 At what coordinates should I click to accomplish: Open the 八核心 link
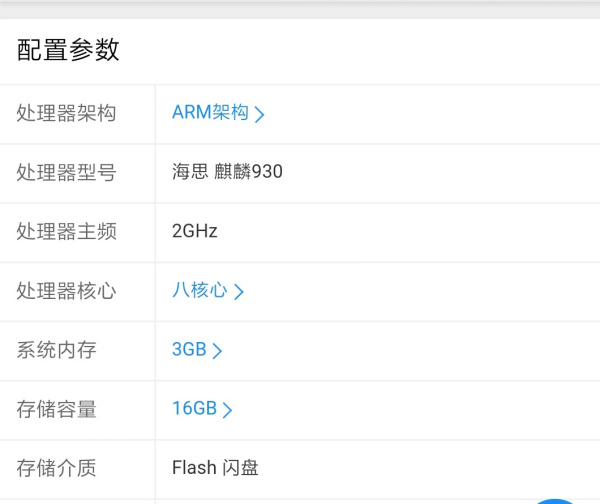(x=200, y=290)
